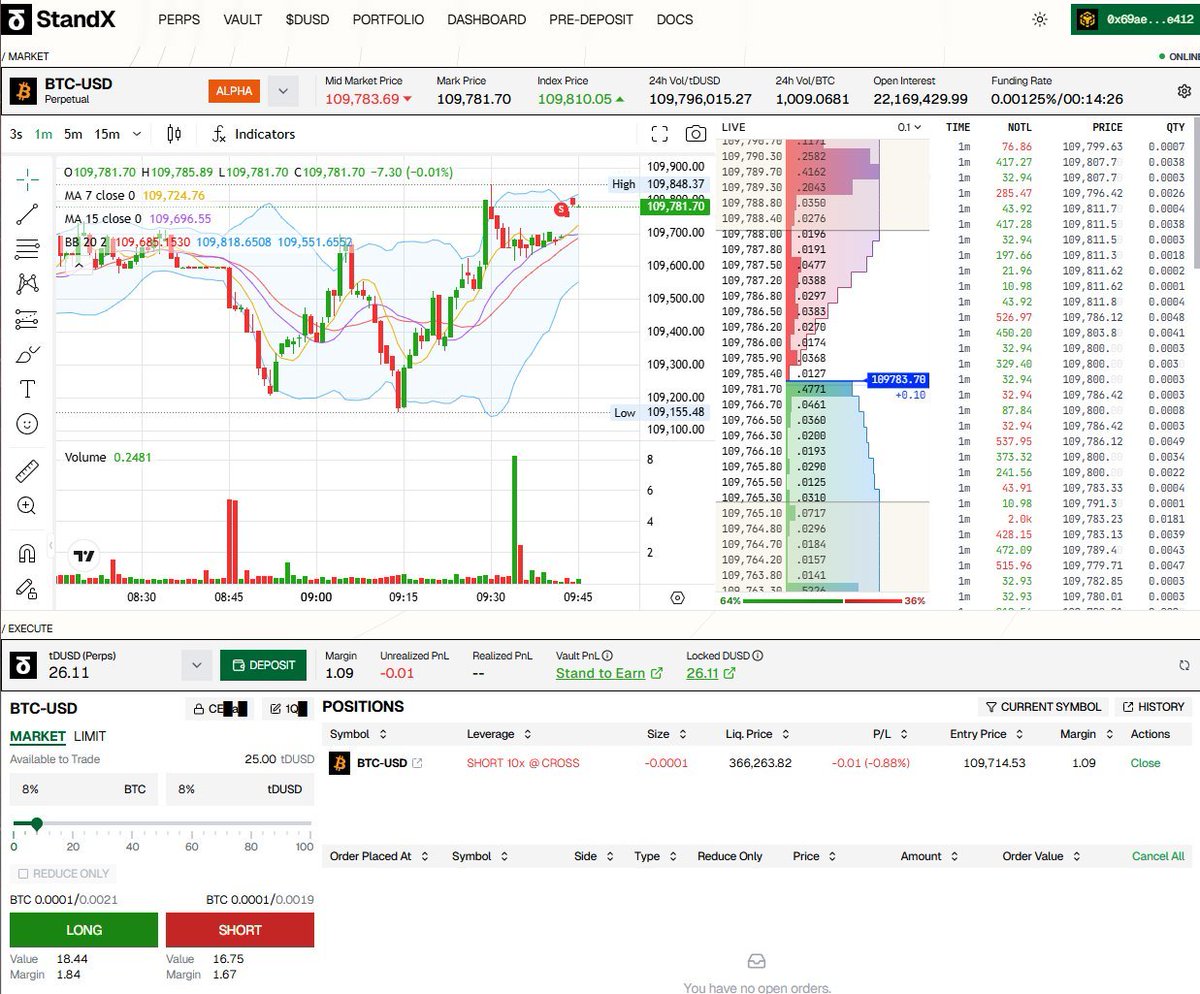Toggle lock all drawing tools icon
This screenshot has width=1200, height=994.
[27, 590]
